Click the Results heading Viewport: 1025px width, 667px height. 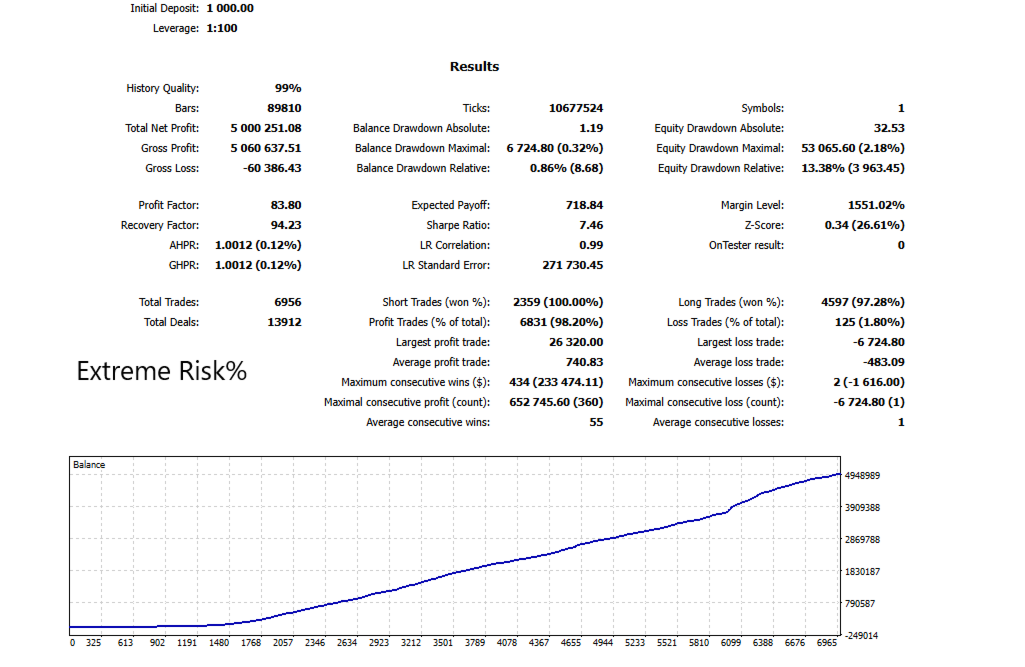pyautogui.click(x=474, y=67)
